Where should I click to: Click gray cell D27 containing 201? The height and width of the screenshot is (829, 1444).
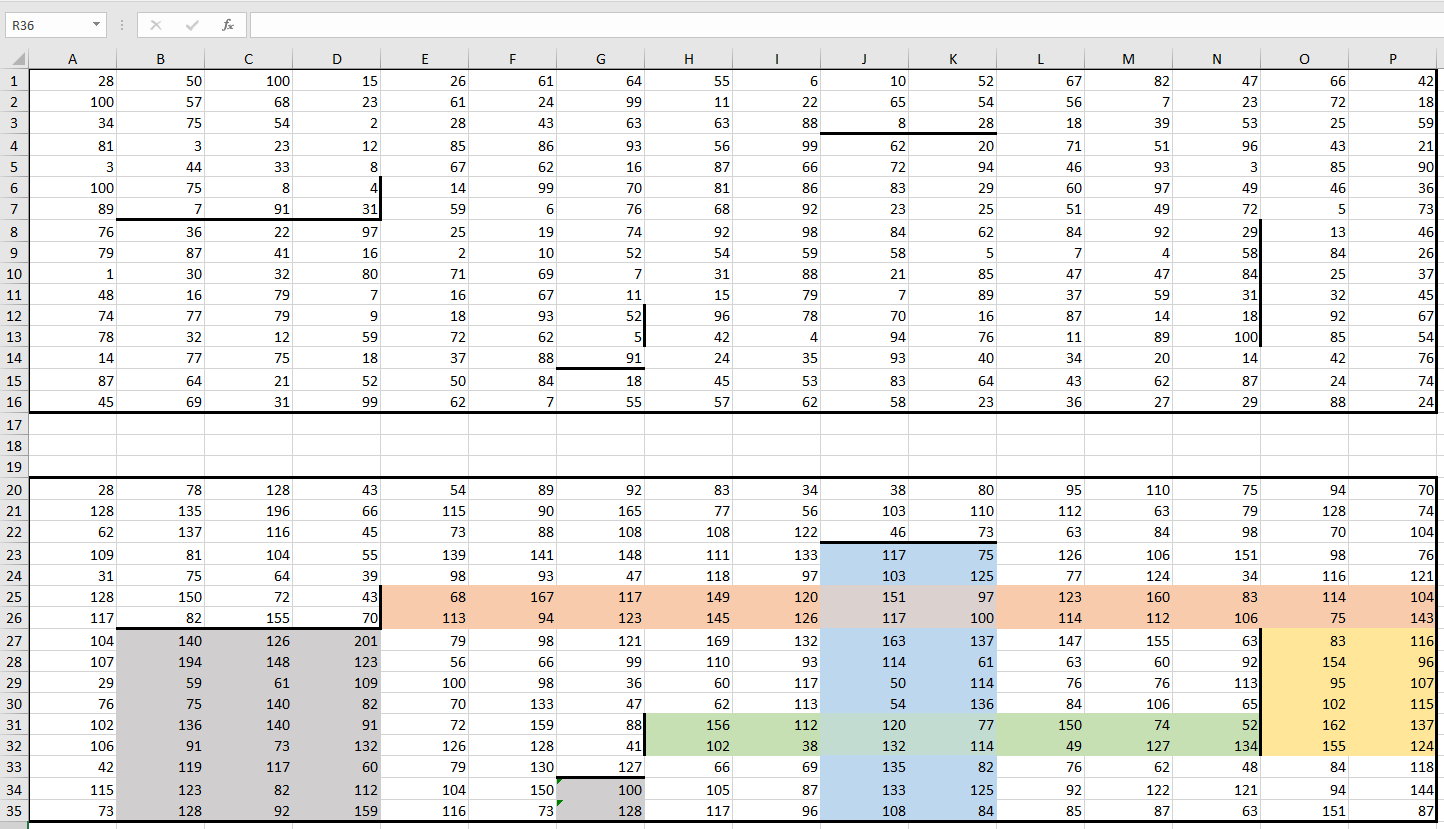pyautogui.click(x=336, y=640)
